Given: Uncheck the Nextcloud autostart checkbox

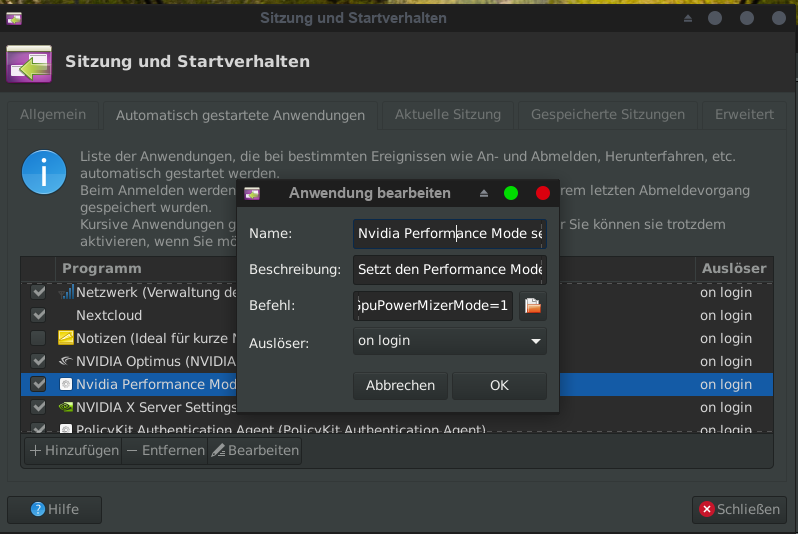Looking at the screenshot, I should [x=38, y=315].
